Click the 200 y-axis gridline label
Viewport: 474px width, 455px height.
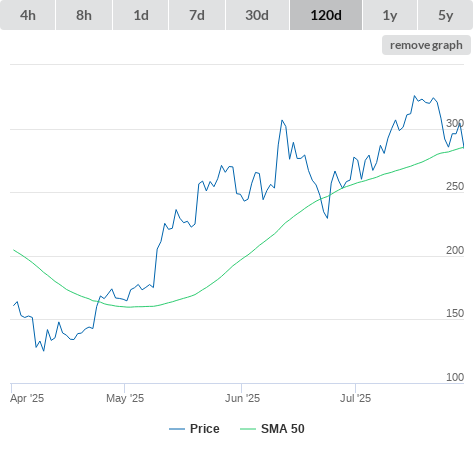[455, 250]
